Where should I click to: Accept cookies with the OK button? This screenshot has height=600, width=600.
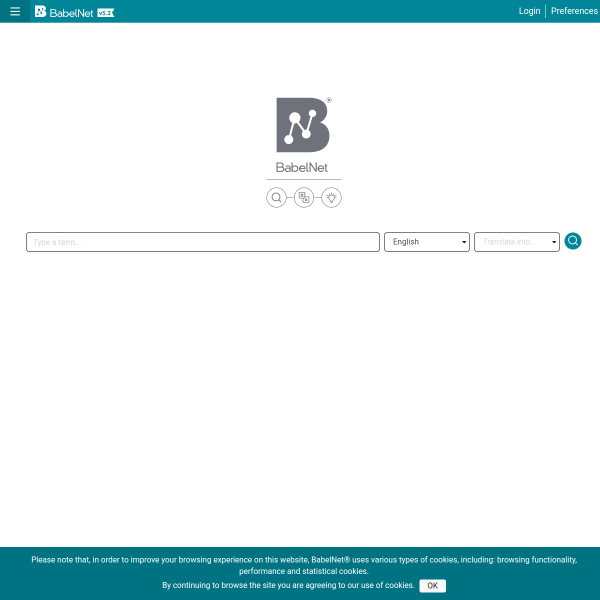(432, 585)
